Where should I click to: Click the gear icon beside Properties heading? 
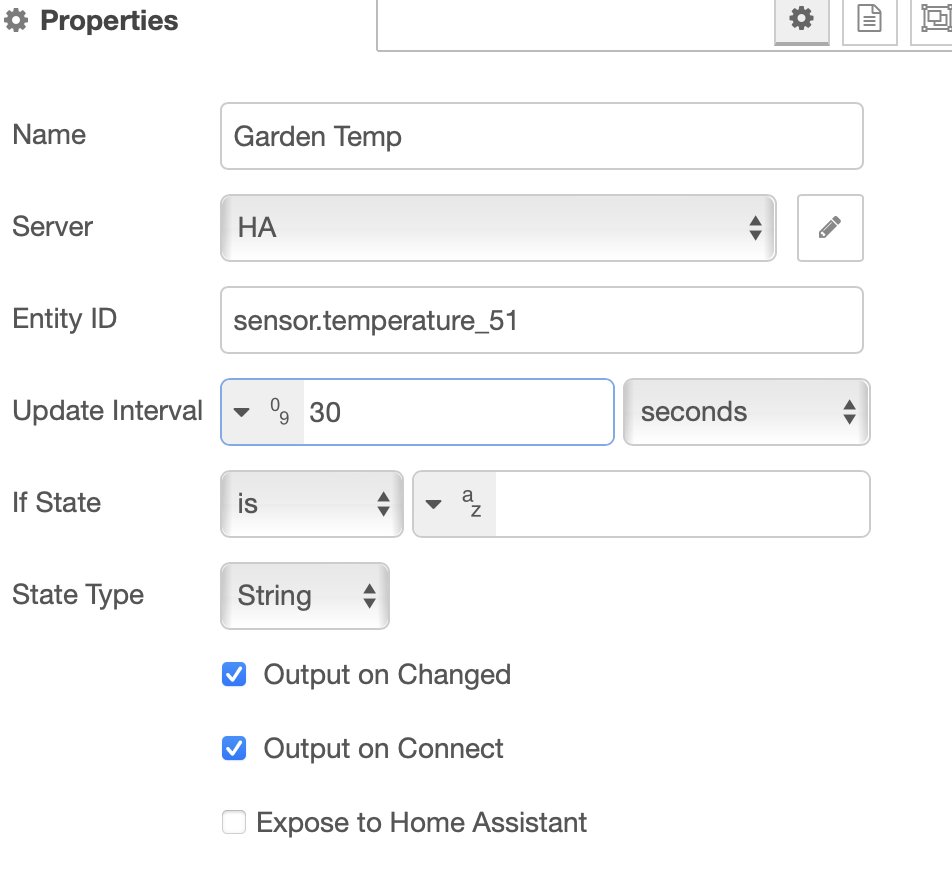tap(18, 20)
